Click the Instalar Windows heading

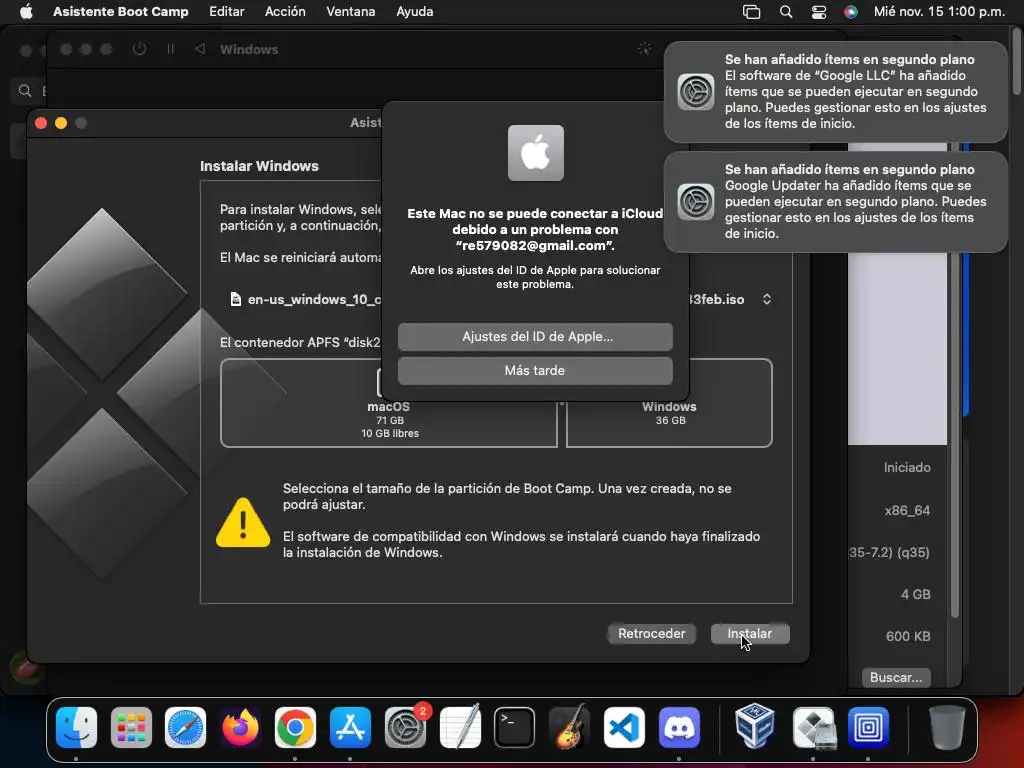point(259,166)
